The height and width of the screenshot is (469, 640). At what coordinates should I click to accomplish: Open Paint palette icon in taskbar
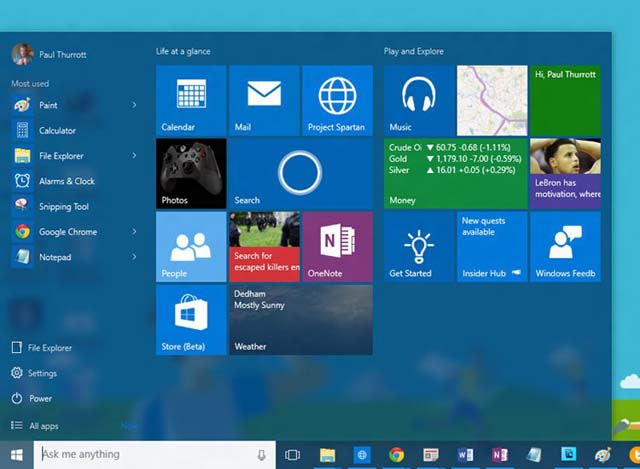pos(603,455)
